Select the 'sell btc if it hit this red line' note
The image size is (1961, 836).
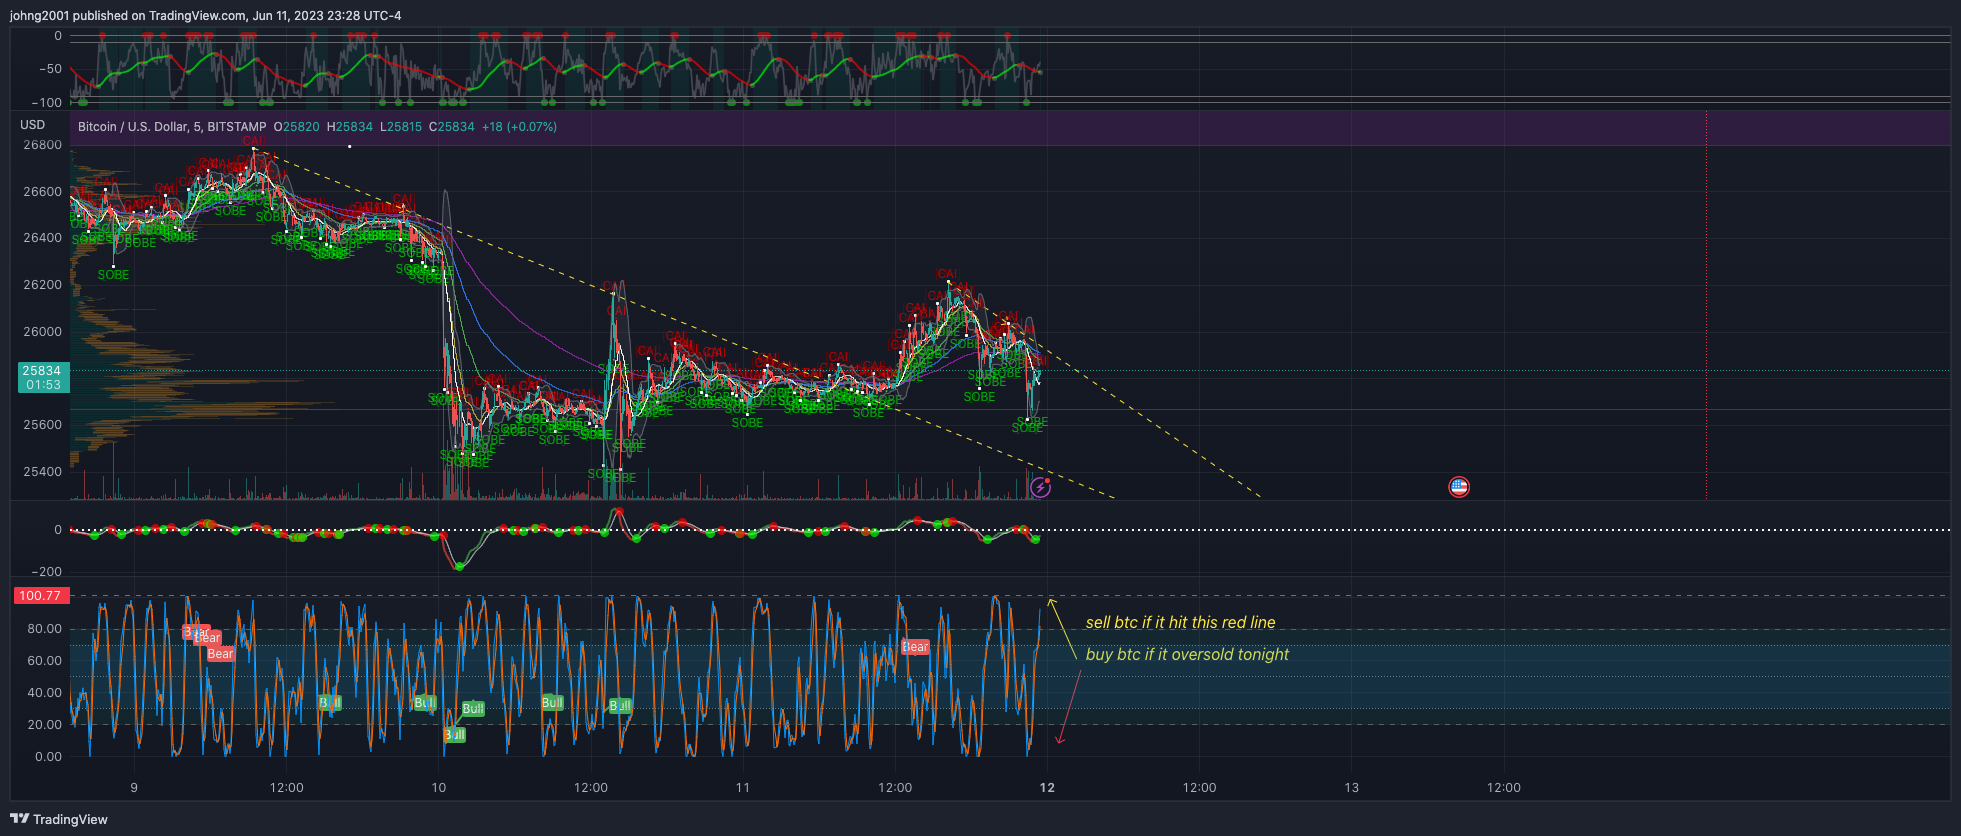pos(1181,622)
